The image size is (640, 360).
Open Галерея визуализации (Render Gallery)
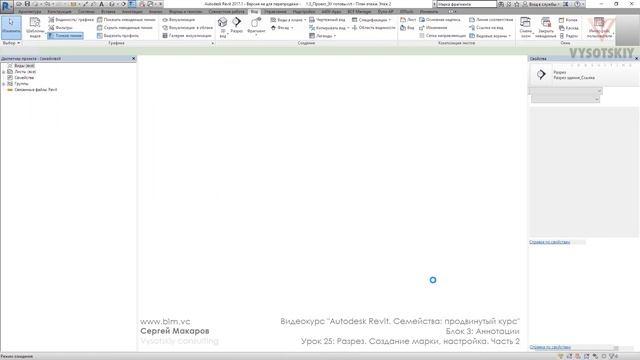pos(187,36)
